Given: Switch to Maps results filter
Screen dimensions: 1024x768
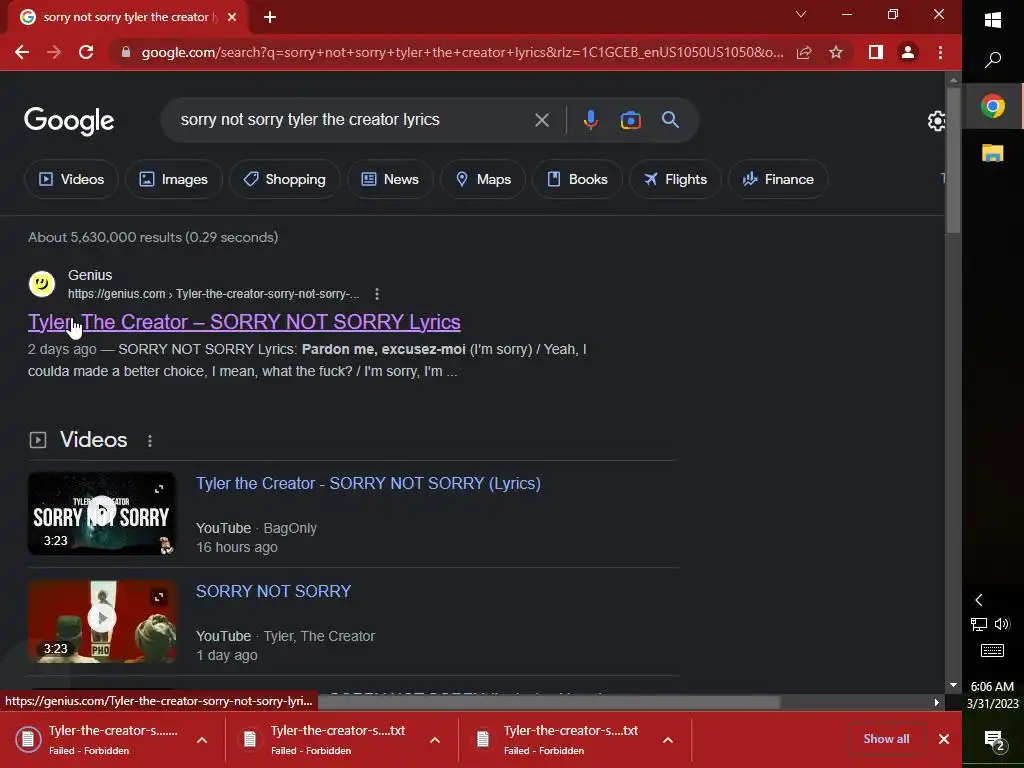Looking at the screenshot, I should point(483,179).
